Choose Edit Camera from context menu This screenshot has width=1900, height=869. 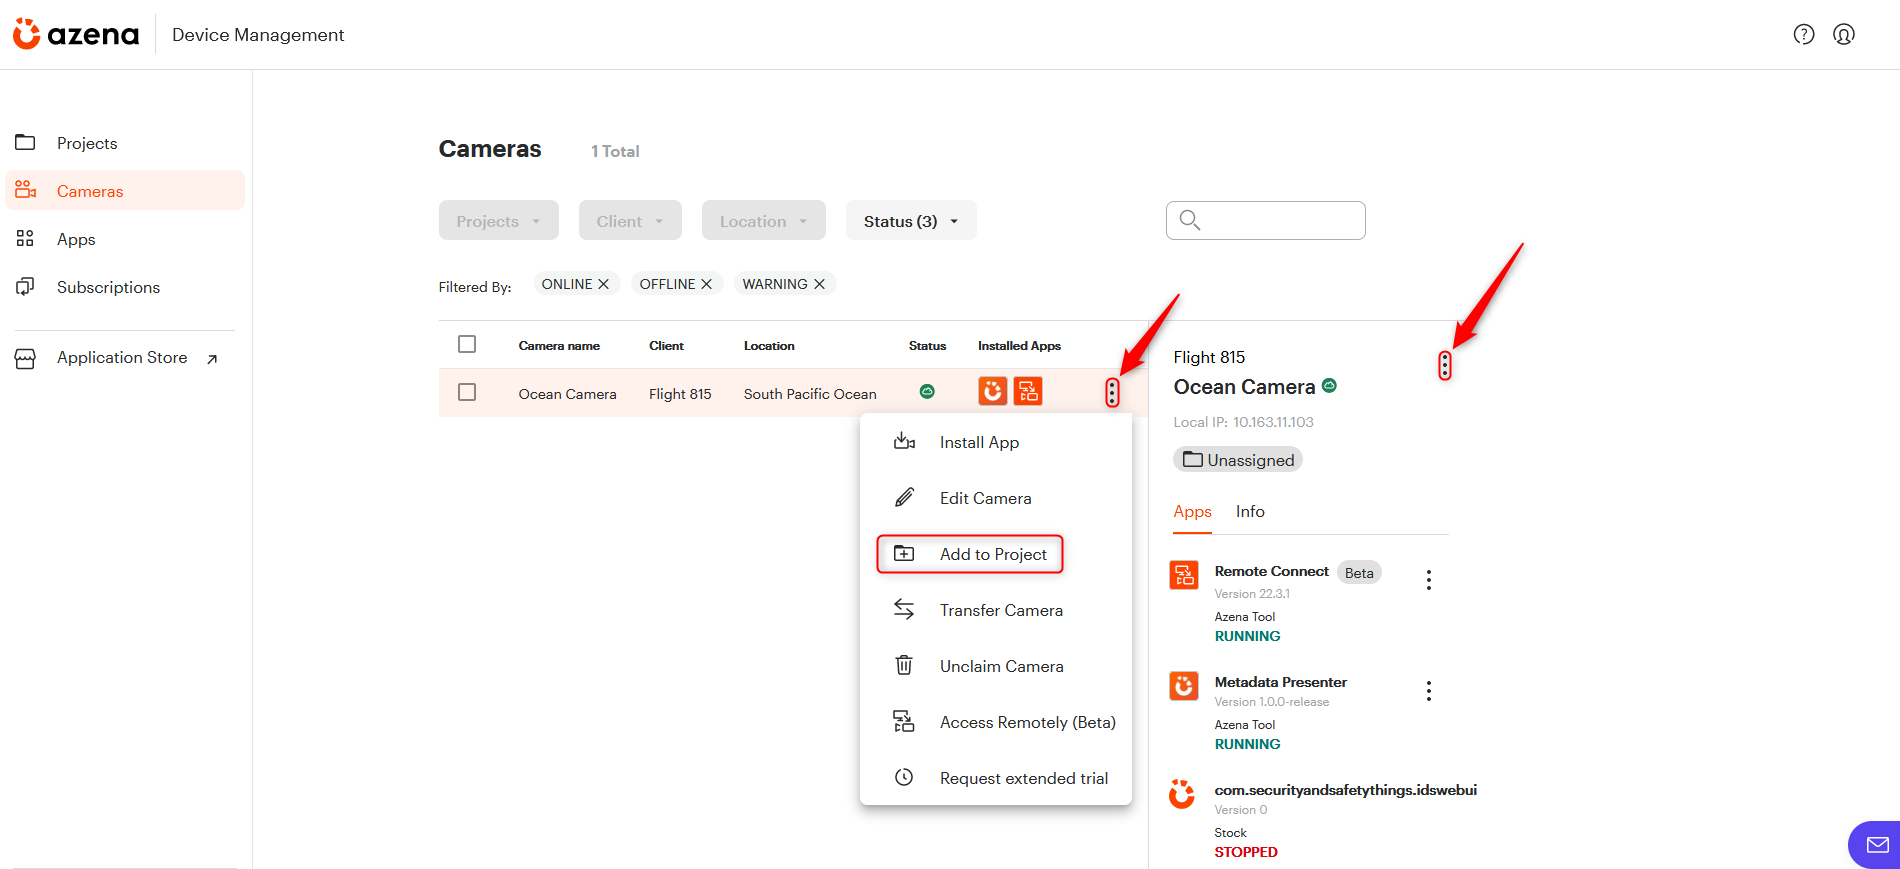pyautogui.click(x=996, y=498)
